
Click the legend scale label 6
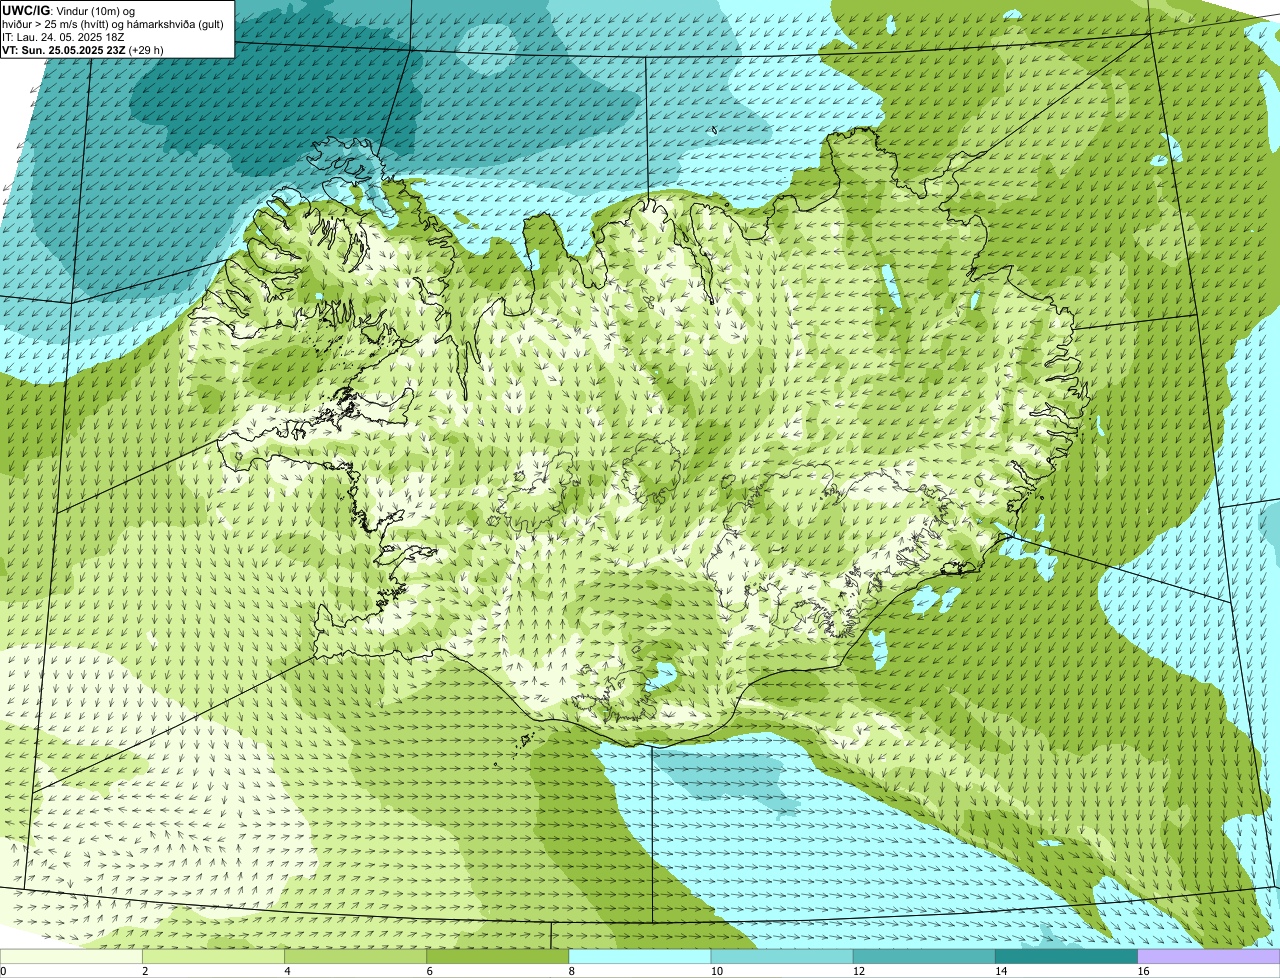point(429,971)
